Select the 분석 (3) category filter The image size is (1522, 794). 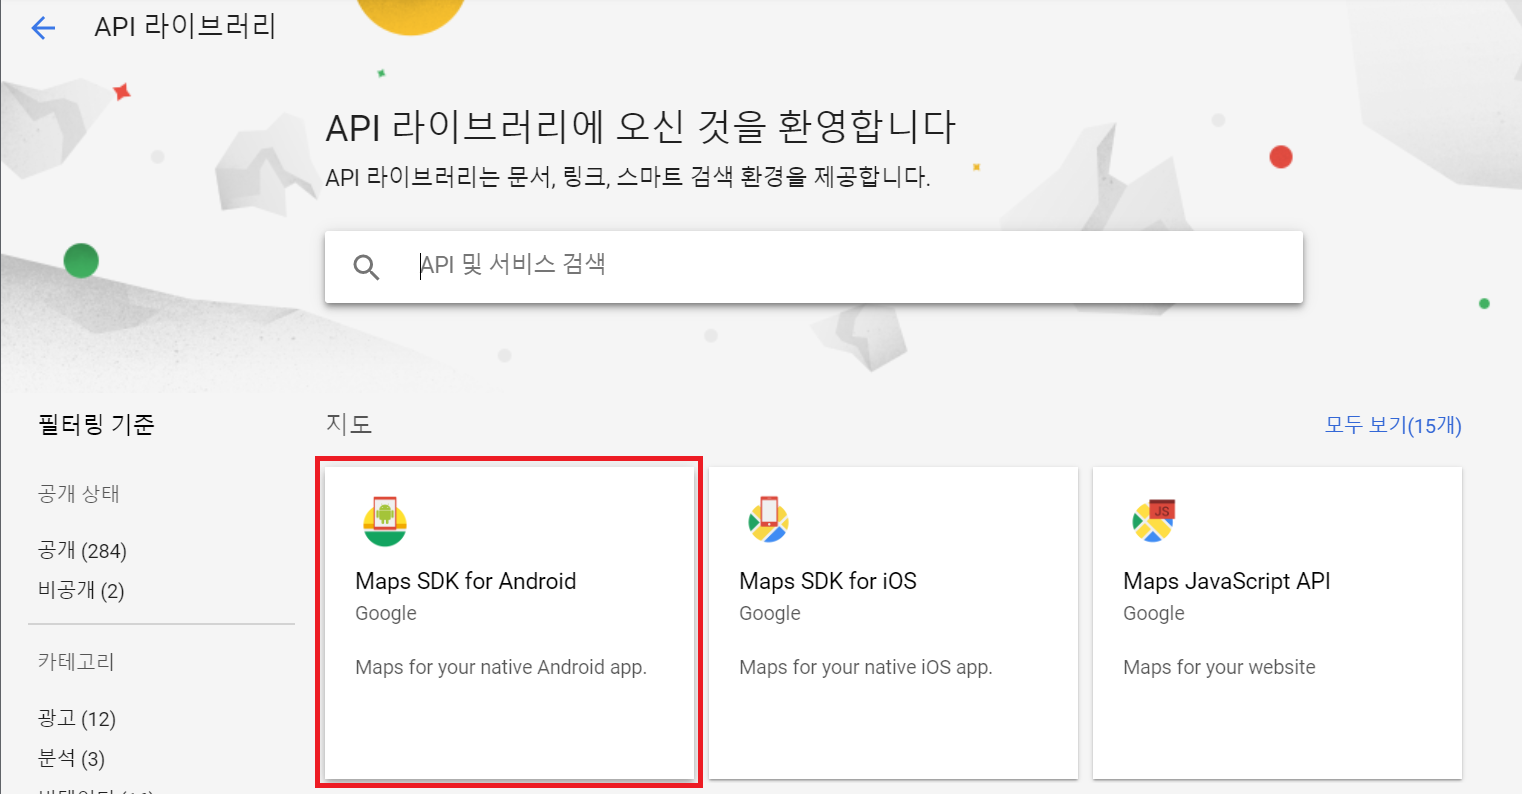pyautogui.click(x=71, y=759)
